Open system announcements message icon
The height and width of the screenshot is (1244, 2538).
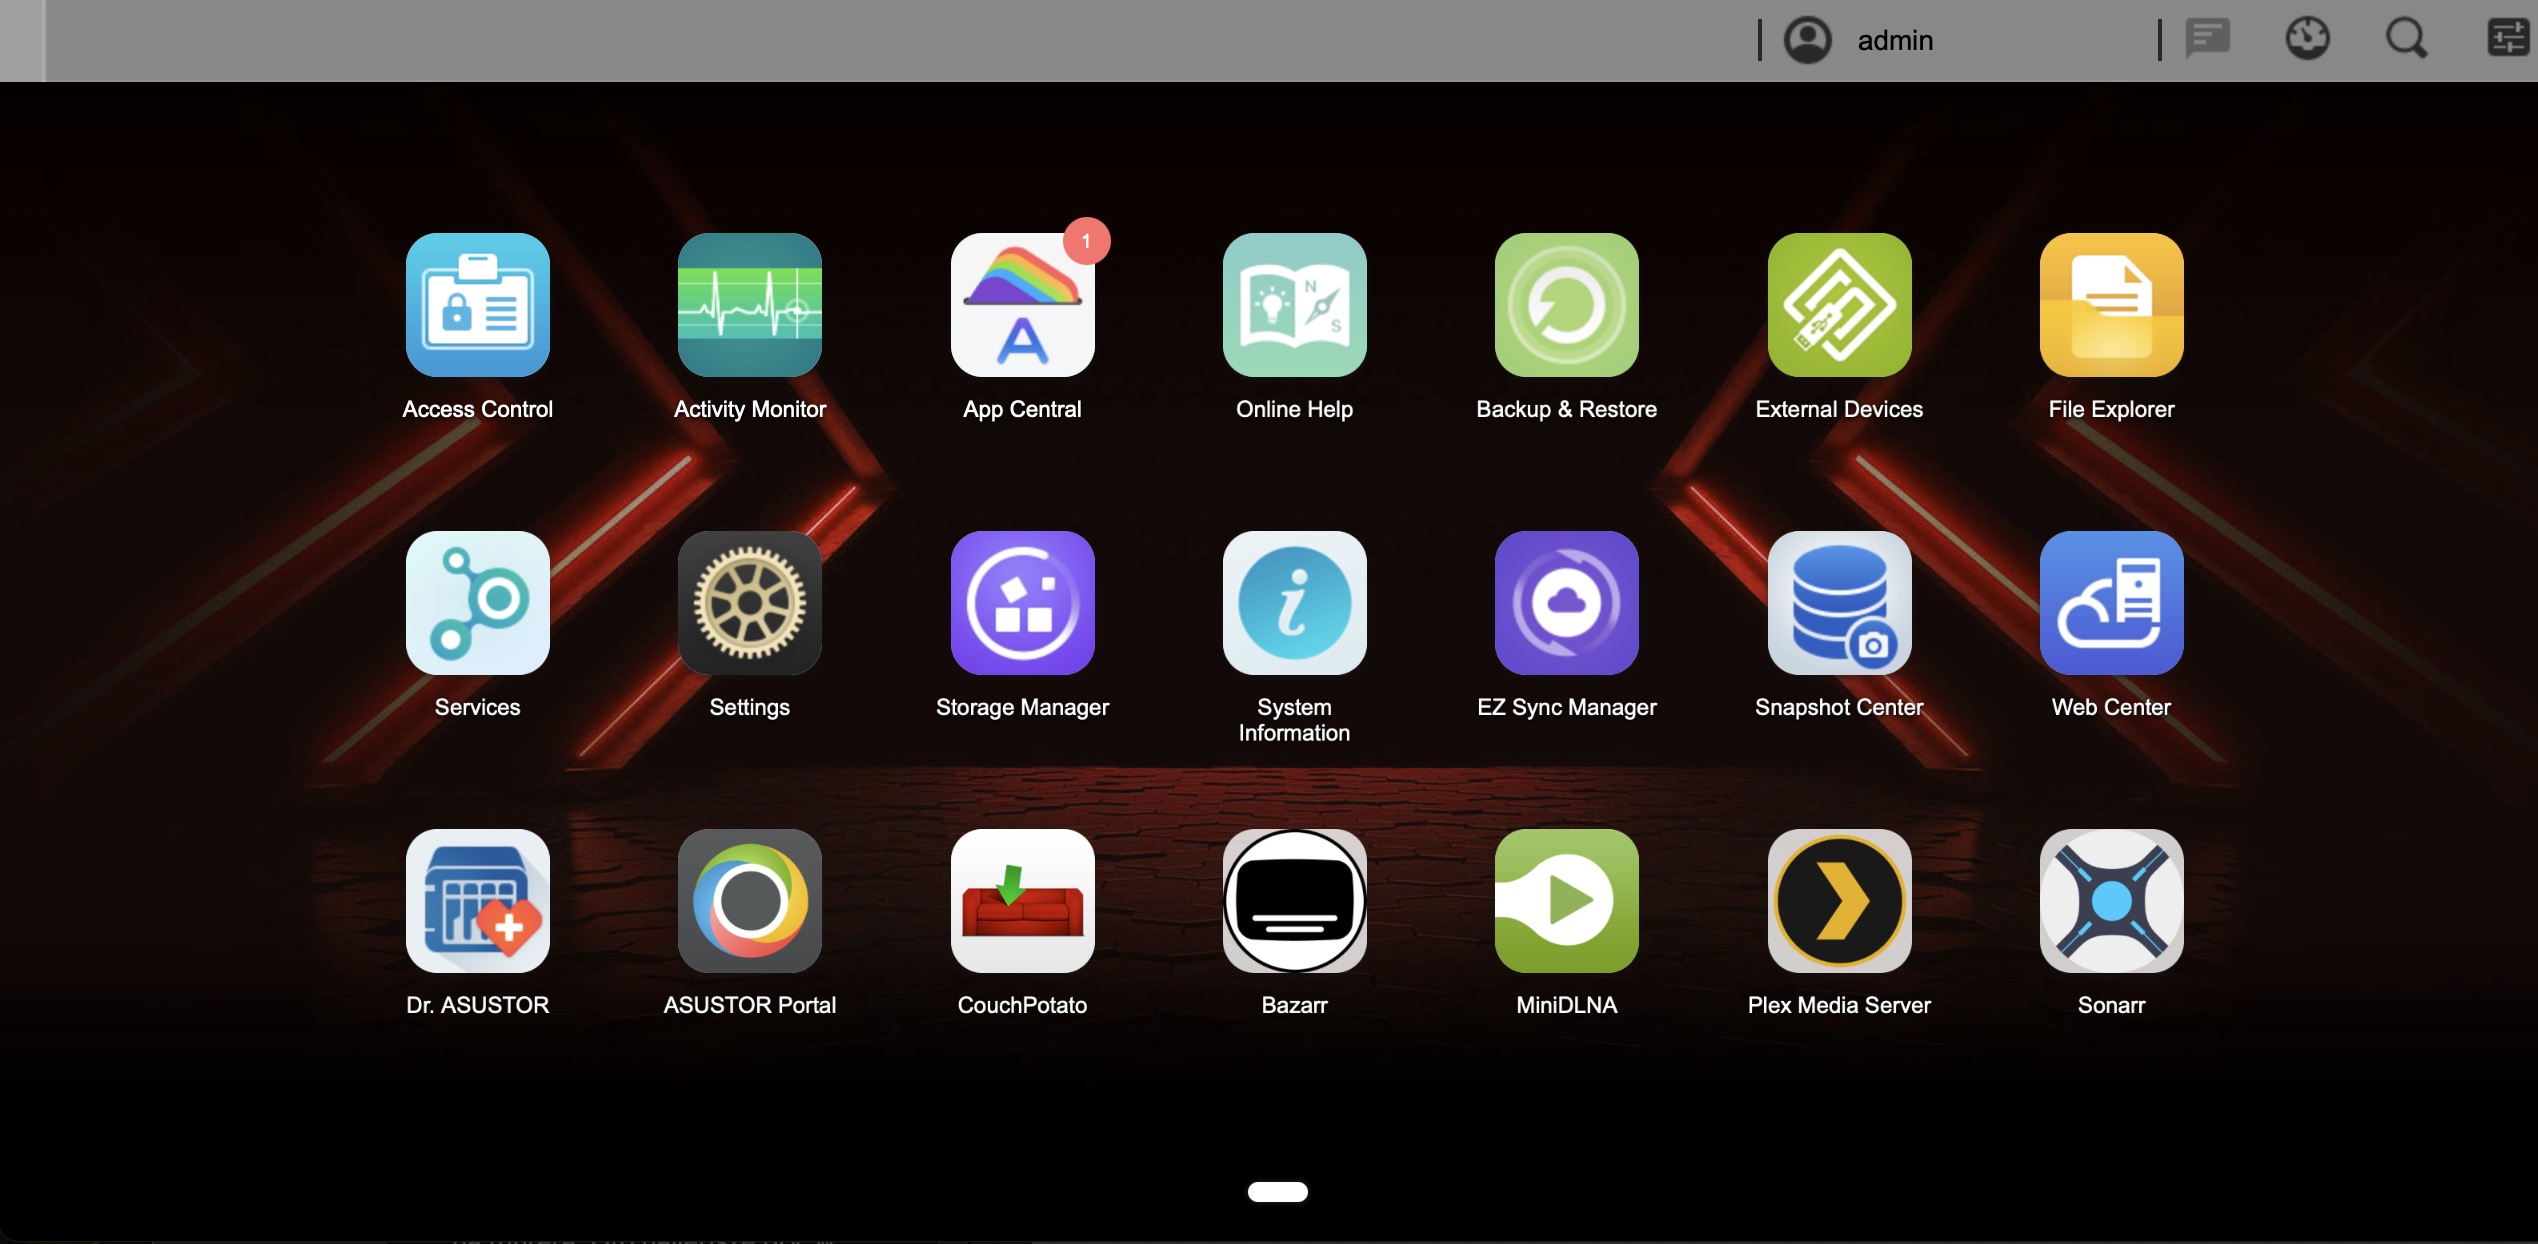2208,39
